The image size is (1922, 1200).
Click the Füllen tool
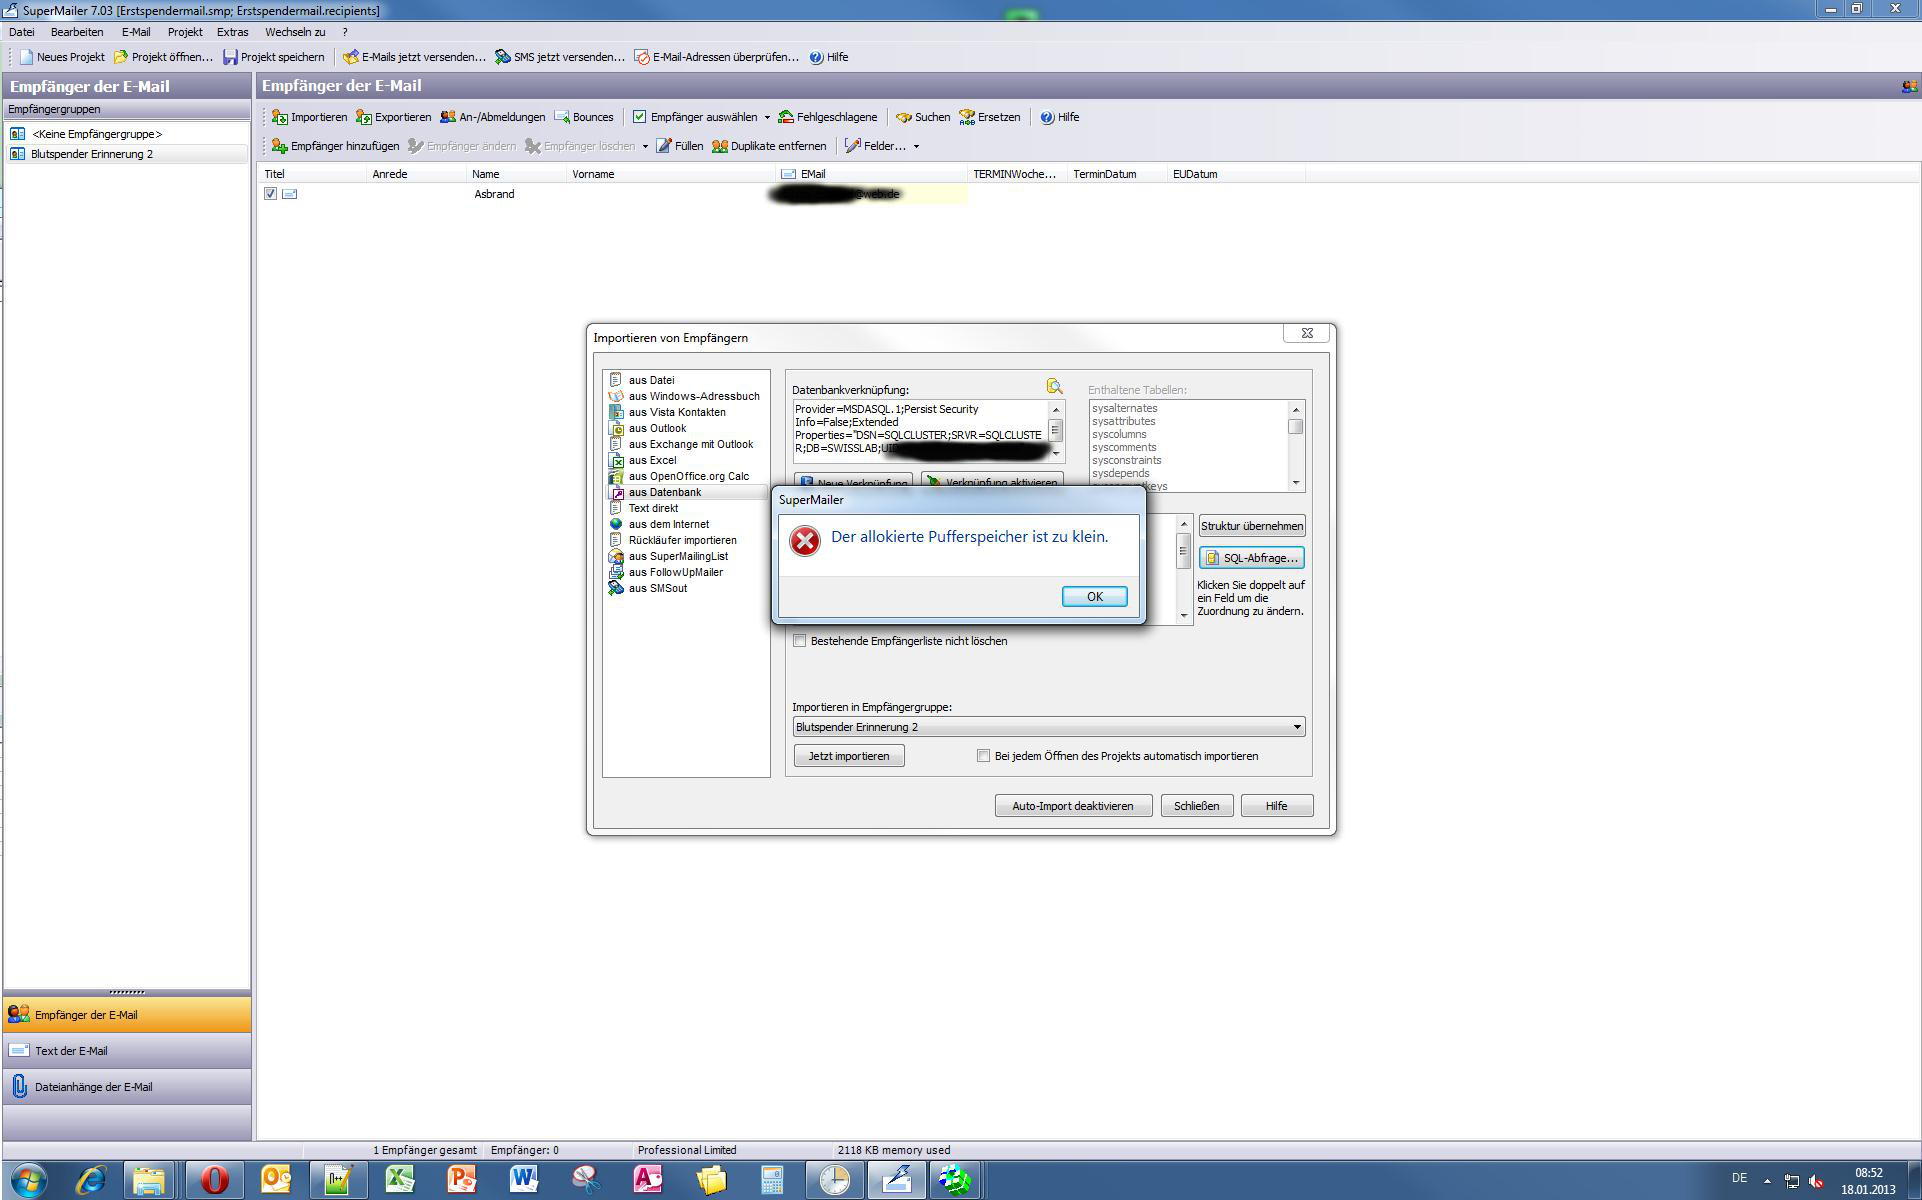point(679,146)
